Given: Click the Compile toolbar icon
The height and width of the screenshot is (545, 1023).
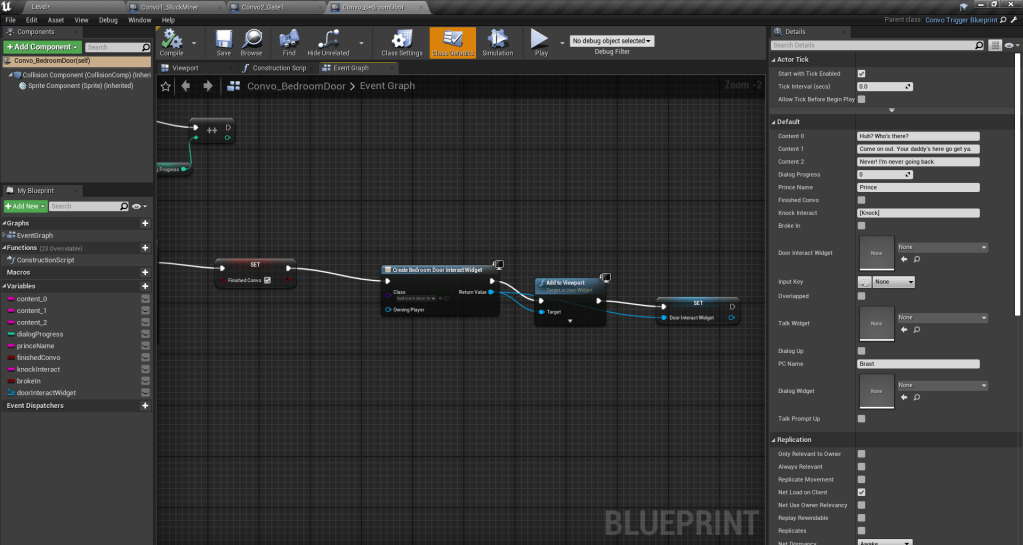Looking at the screenshot, I should (172, 40).
